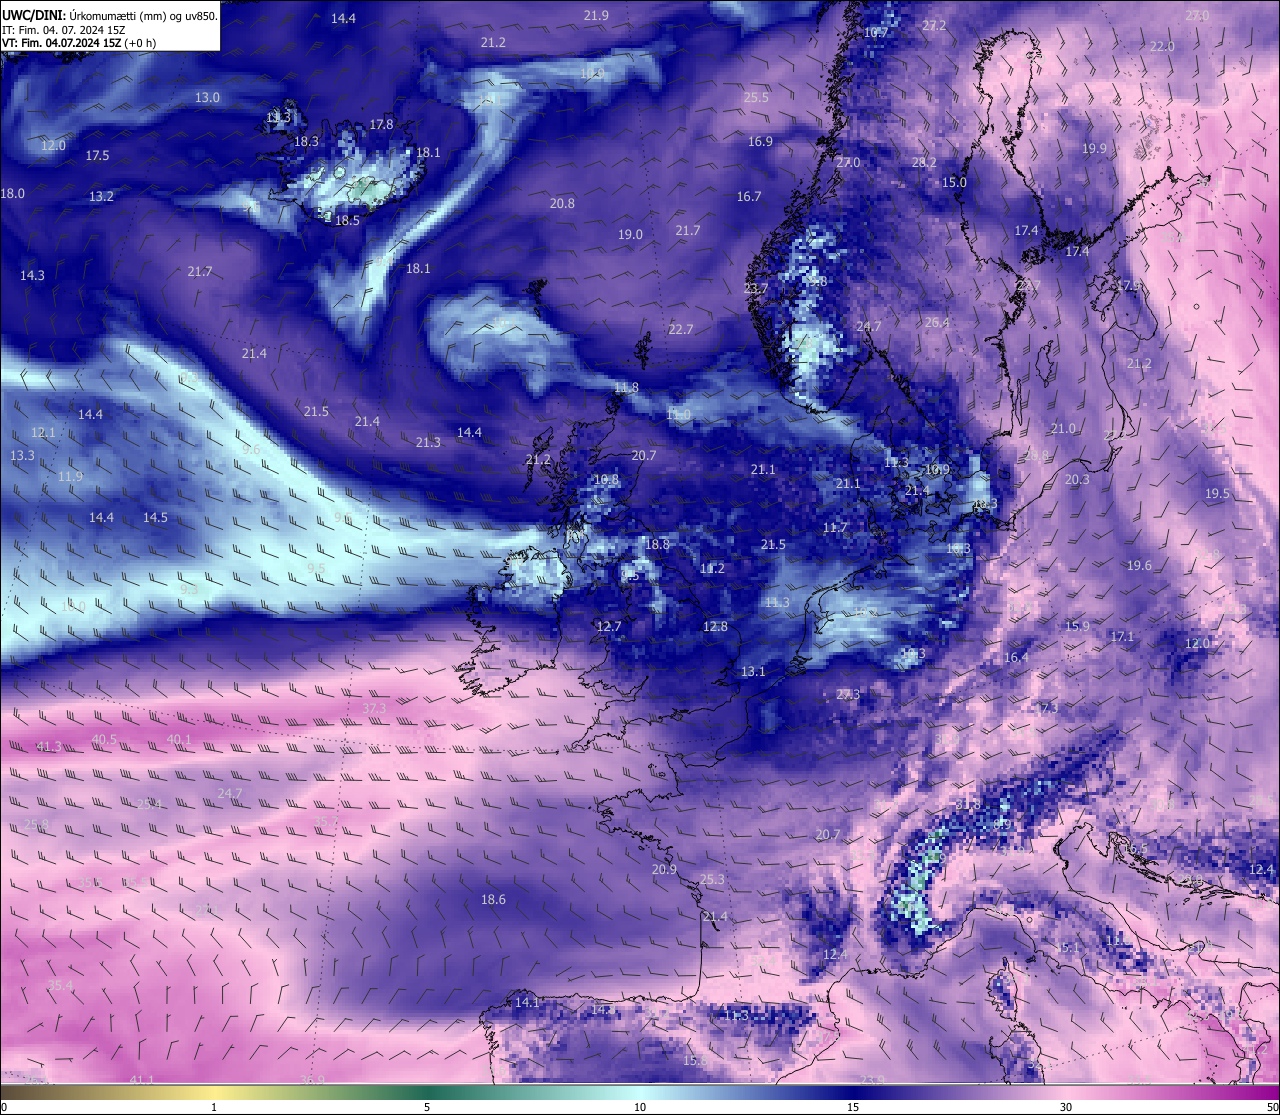Click the legend tick label 30

1066,1107
